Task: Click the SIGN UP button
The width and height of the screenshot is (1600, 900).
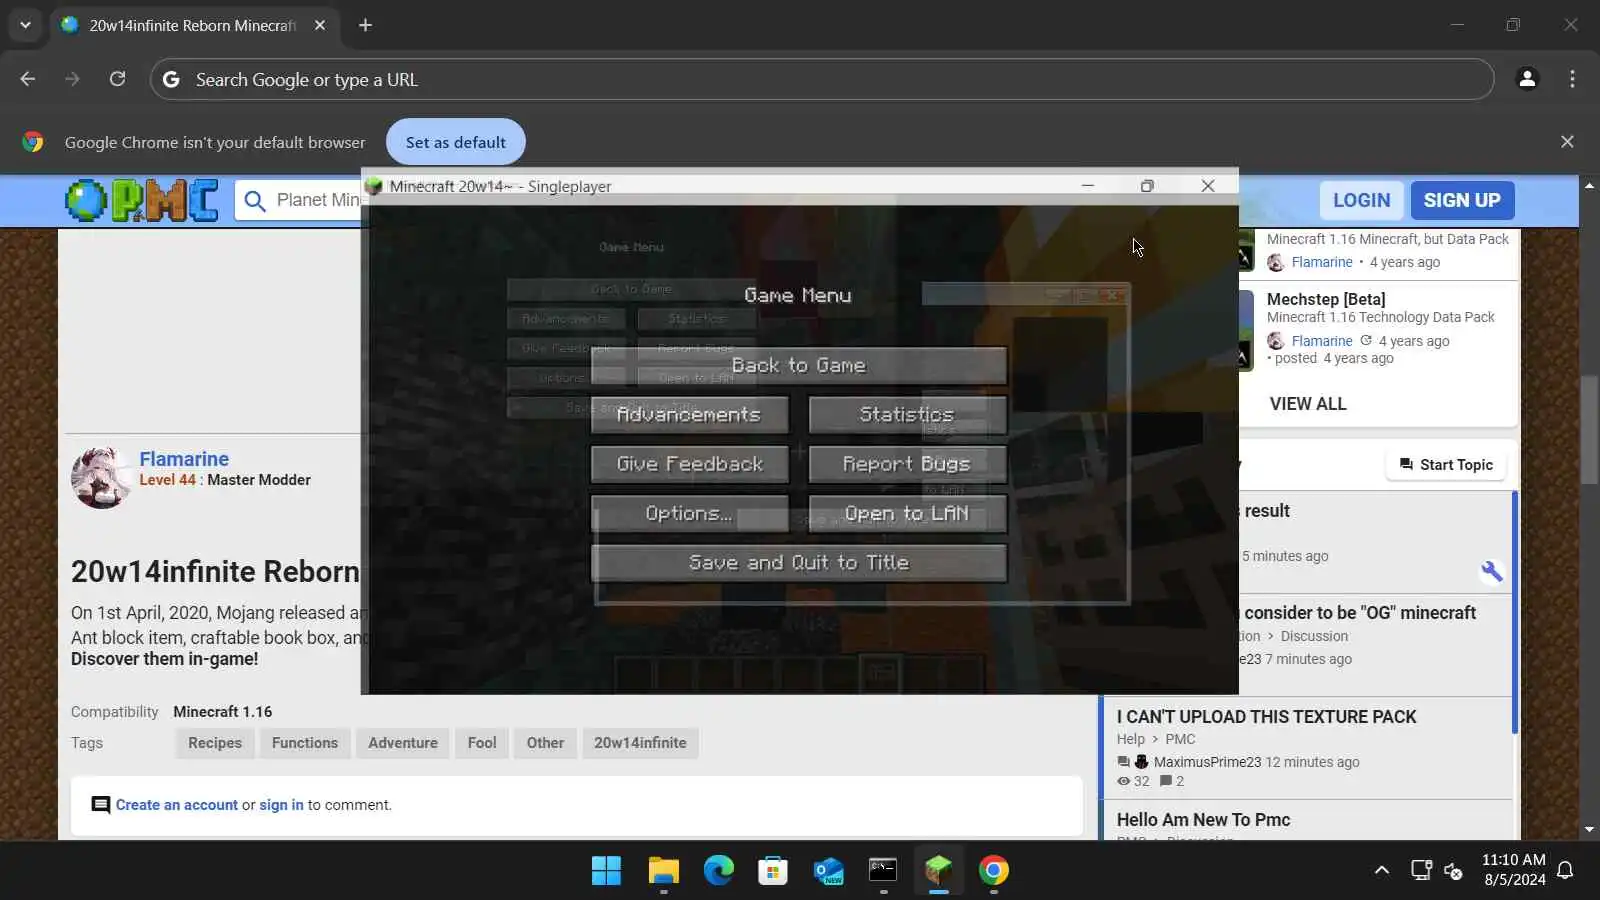Action: 1462,200
